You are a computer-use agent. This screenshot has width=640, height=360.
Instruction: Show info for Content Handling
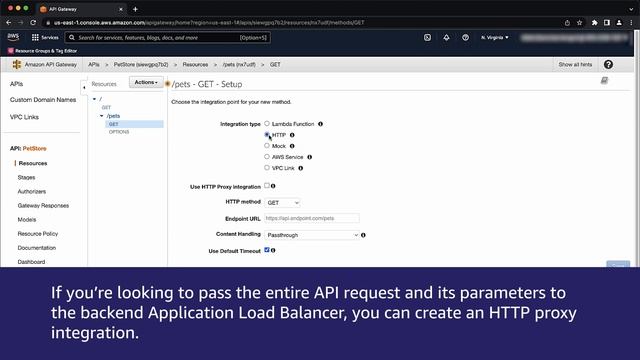(x=363, y=235)
